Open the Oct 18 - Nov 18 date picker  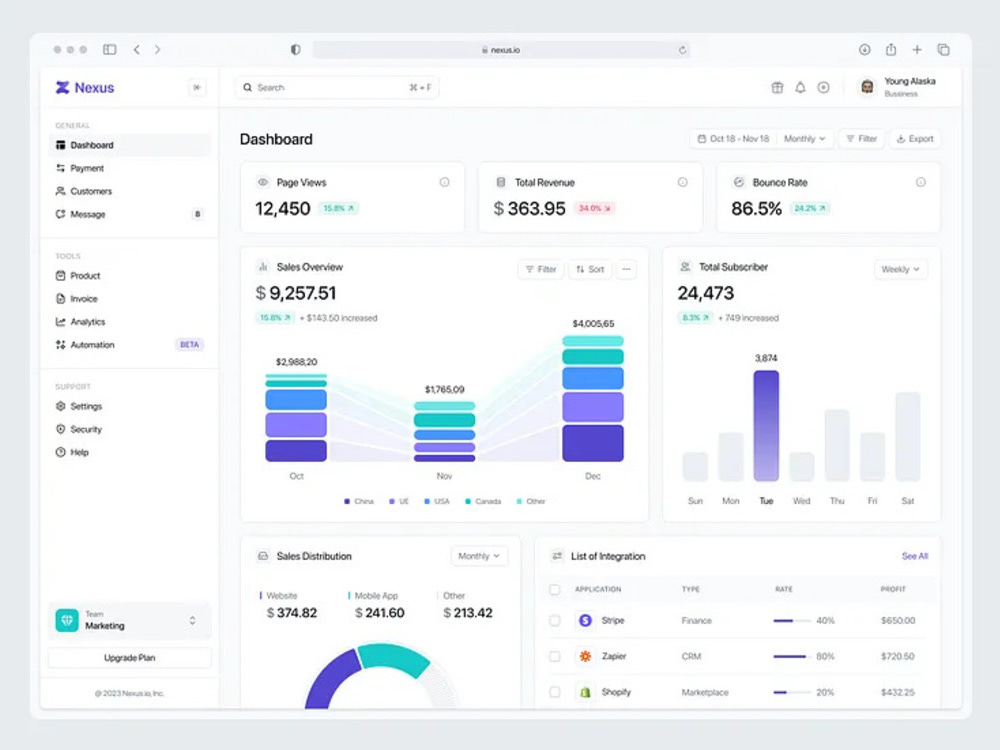pyautogui.click(x=733, y=138)
